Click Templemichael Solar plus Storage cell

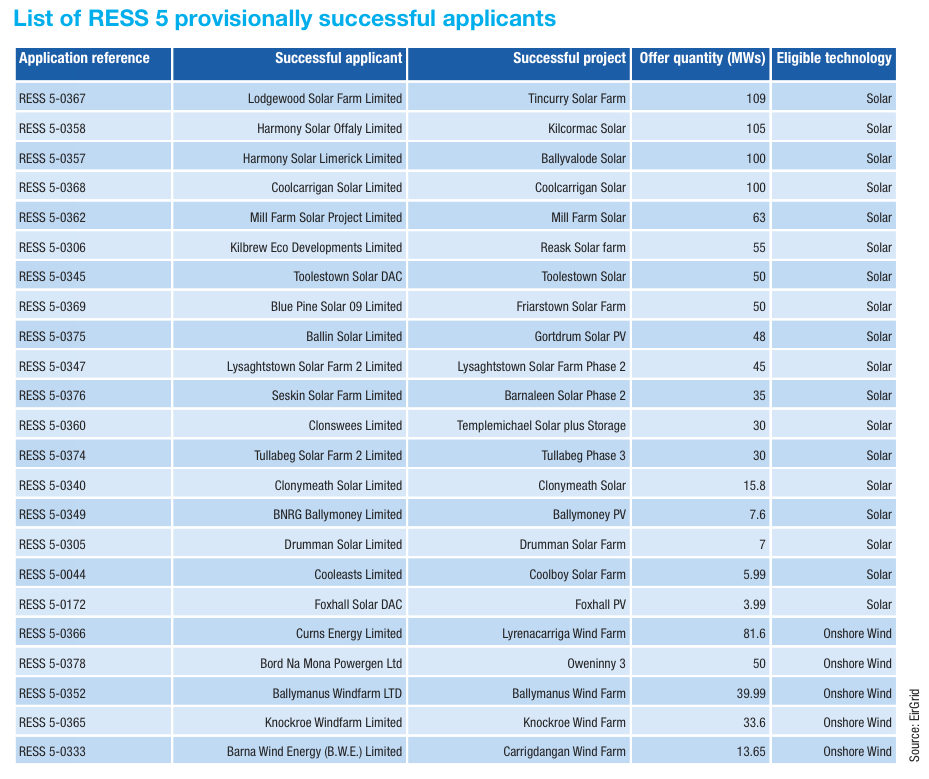[541, 426]
